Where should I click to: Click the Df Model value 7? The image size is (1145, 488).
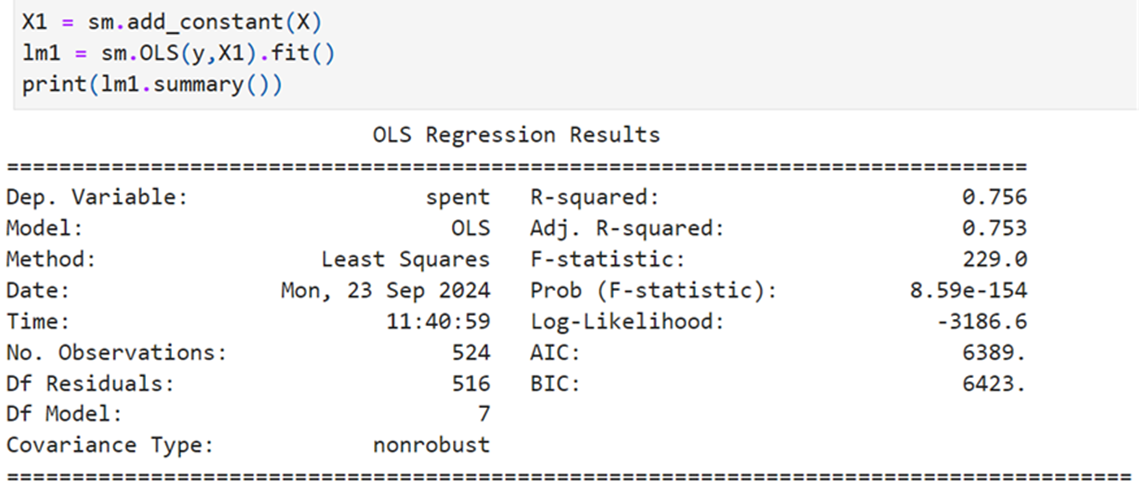point(483,414)
